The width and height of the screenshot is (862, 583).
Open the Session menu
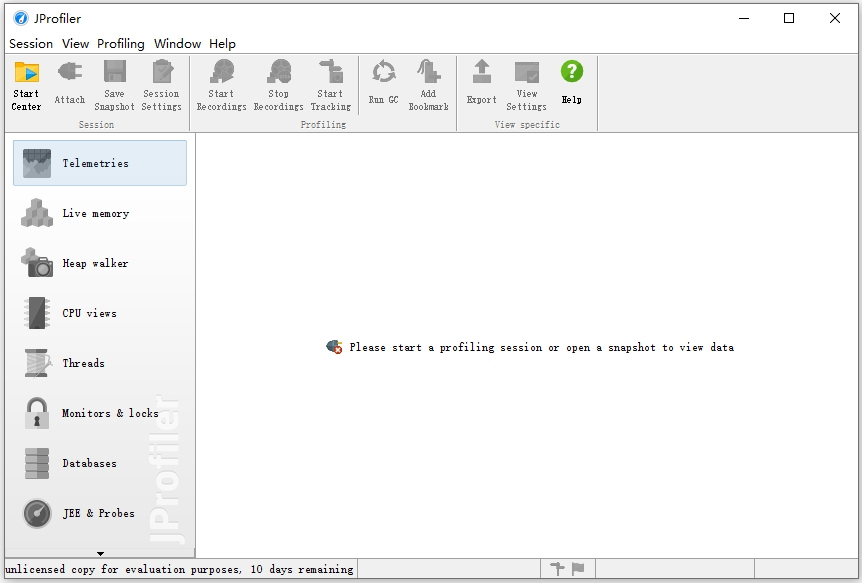31,43
